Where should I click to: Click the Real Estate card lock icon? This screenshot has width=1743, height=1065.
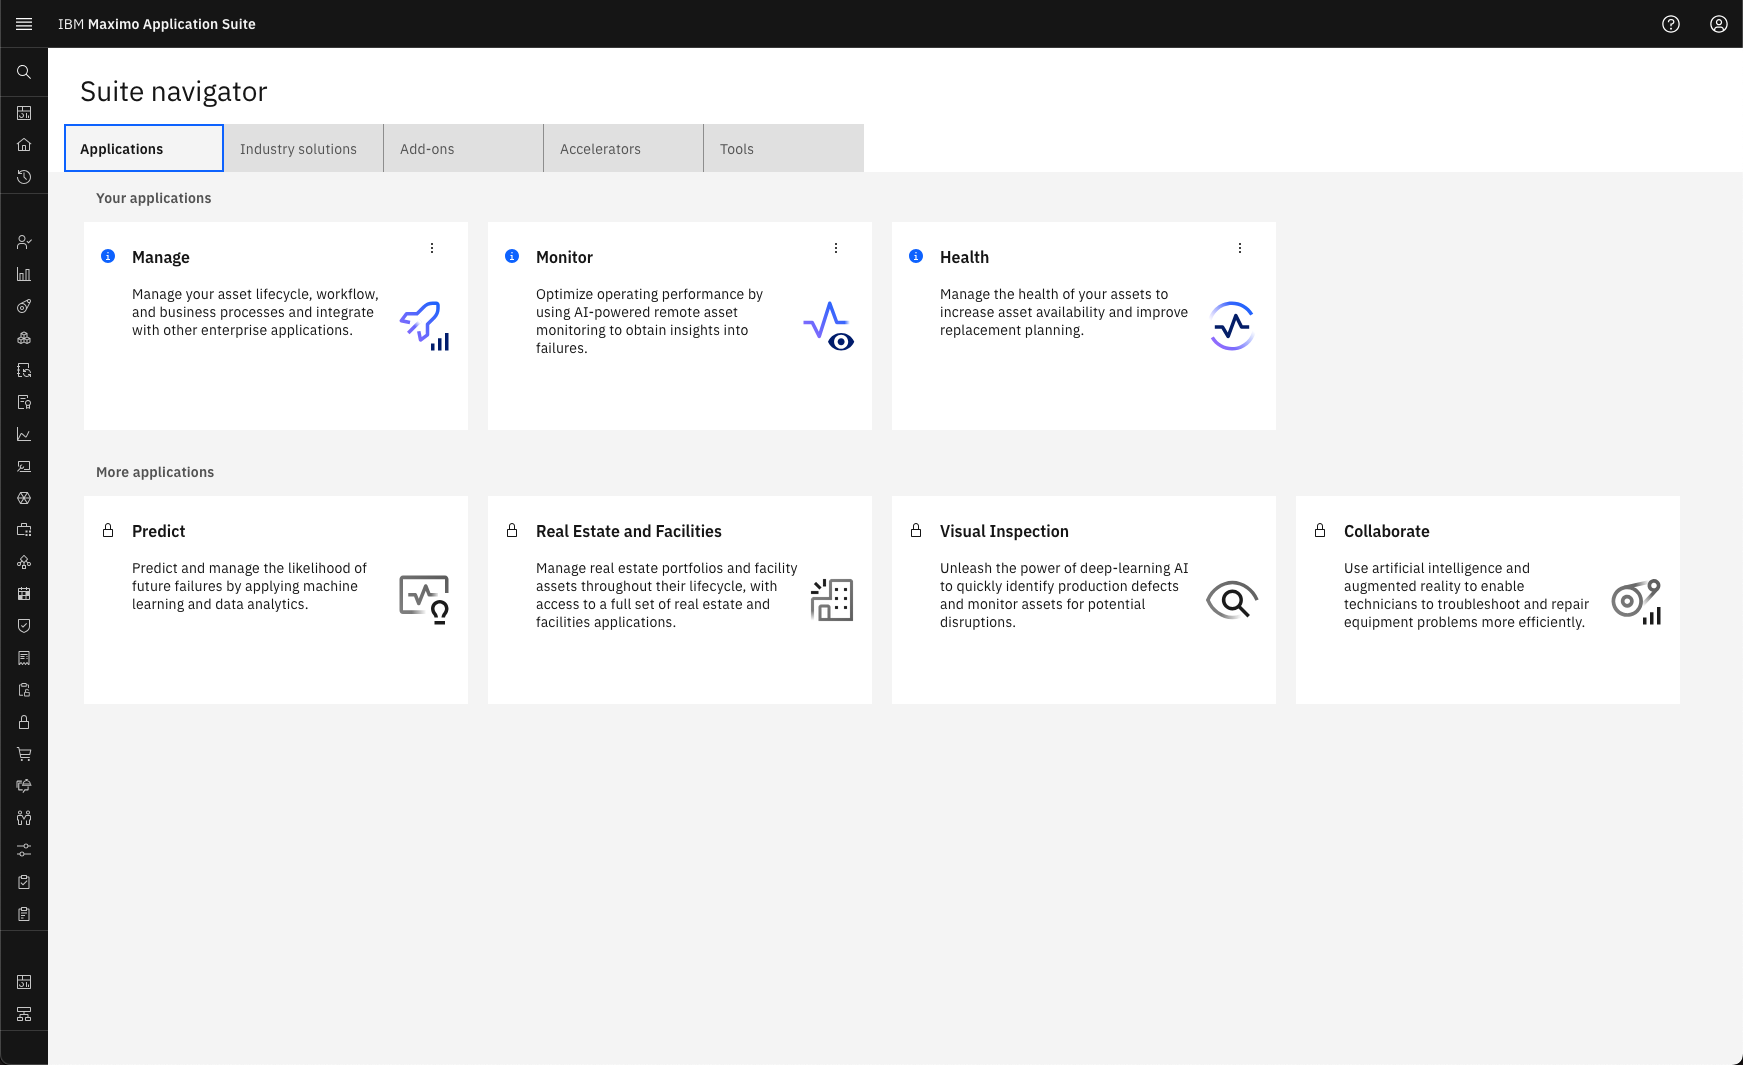click(512, 530)
